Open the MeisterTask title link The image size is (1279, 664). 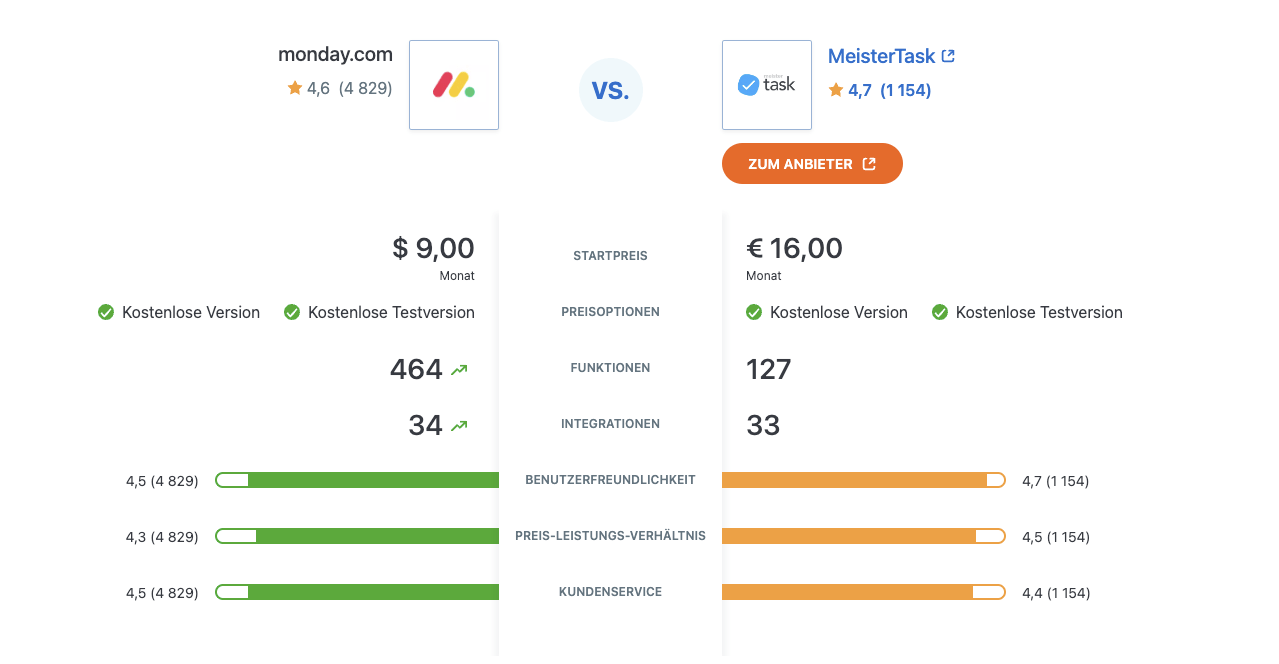coord(882,56)
